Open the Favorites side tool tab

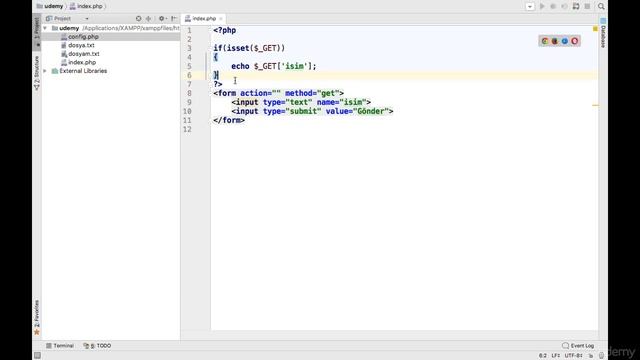point(37,318)
